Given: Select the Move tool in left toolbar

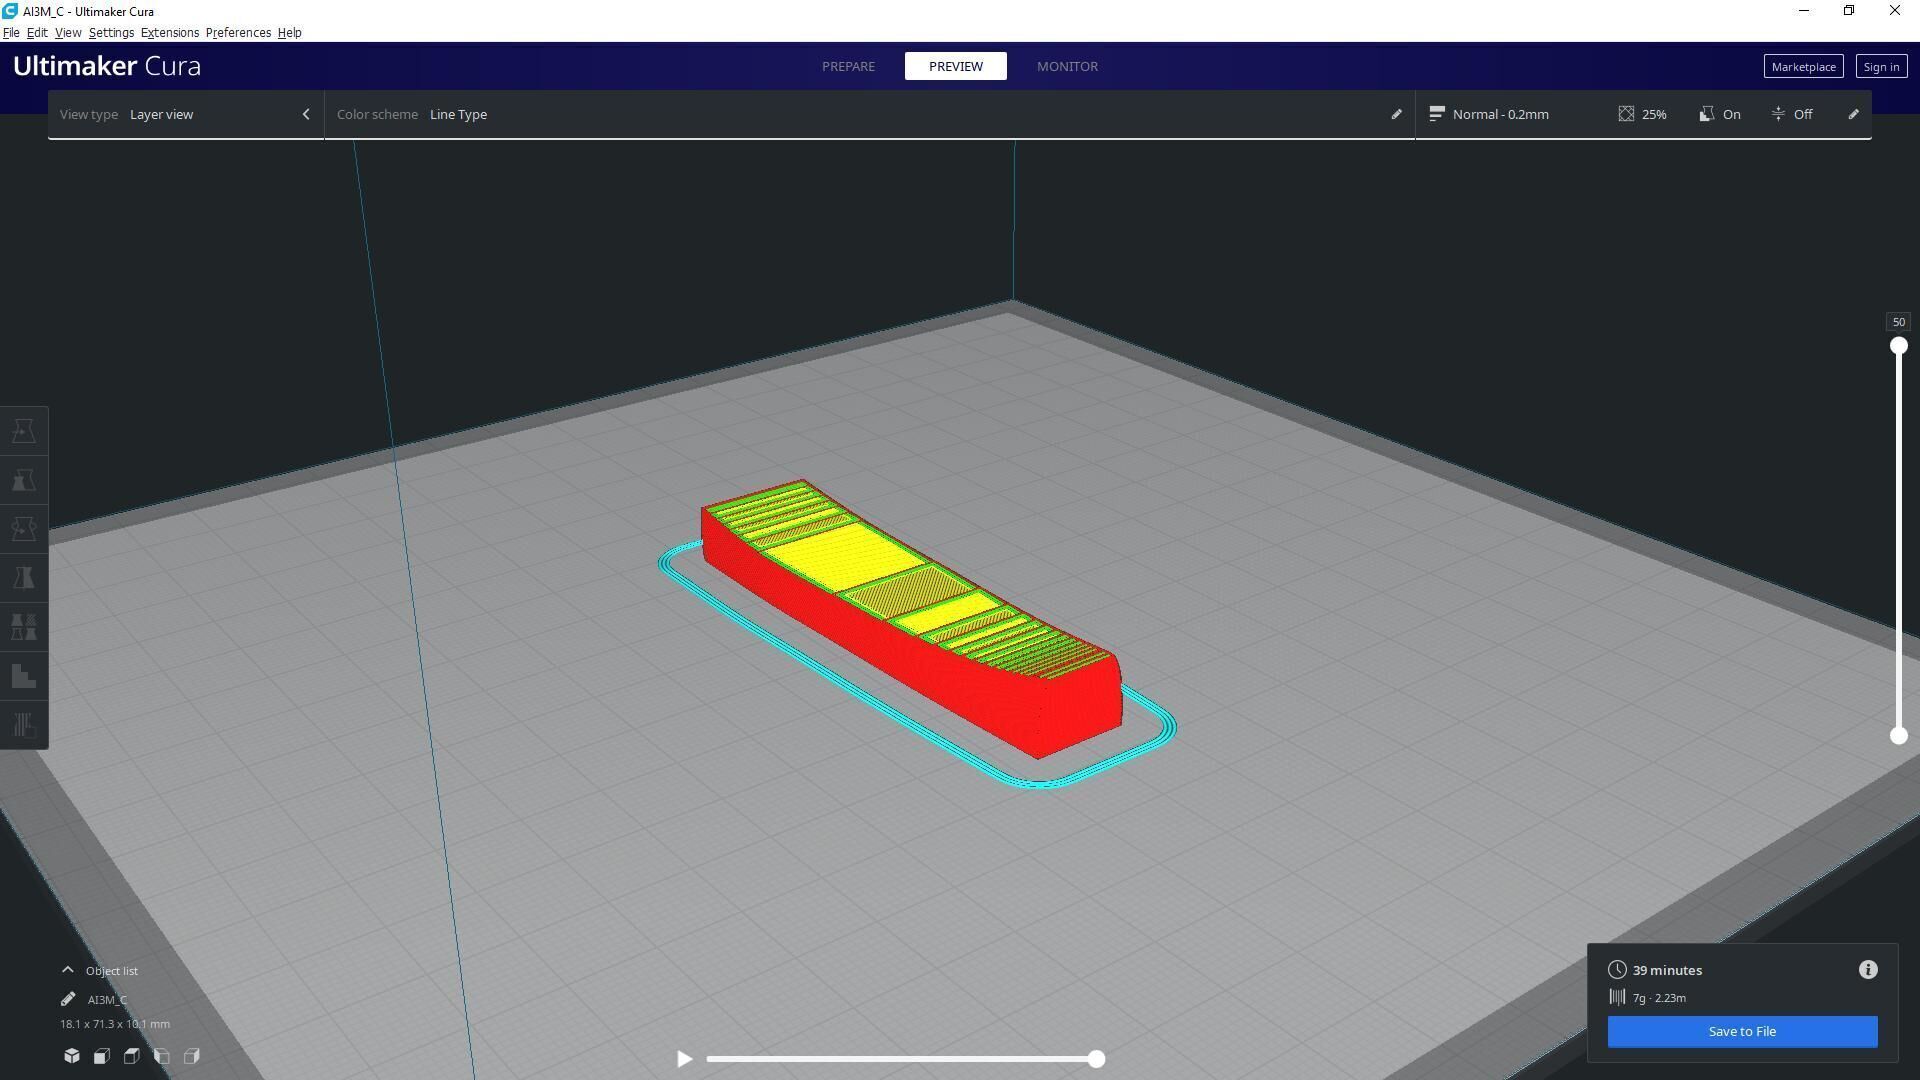Looking at the screenshot, I should coord(24,431).
